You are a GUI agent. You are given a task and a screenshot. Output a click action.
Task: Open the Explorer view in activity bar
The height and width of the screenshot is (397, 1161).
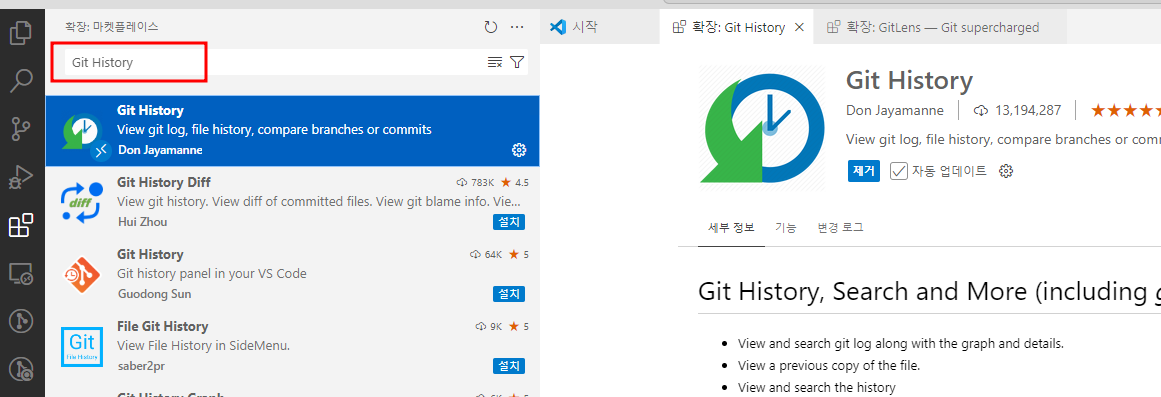(21, 34)
